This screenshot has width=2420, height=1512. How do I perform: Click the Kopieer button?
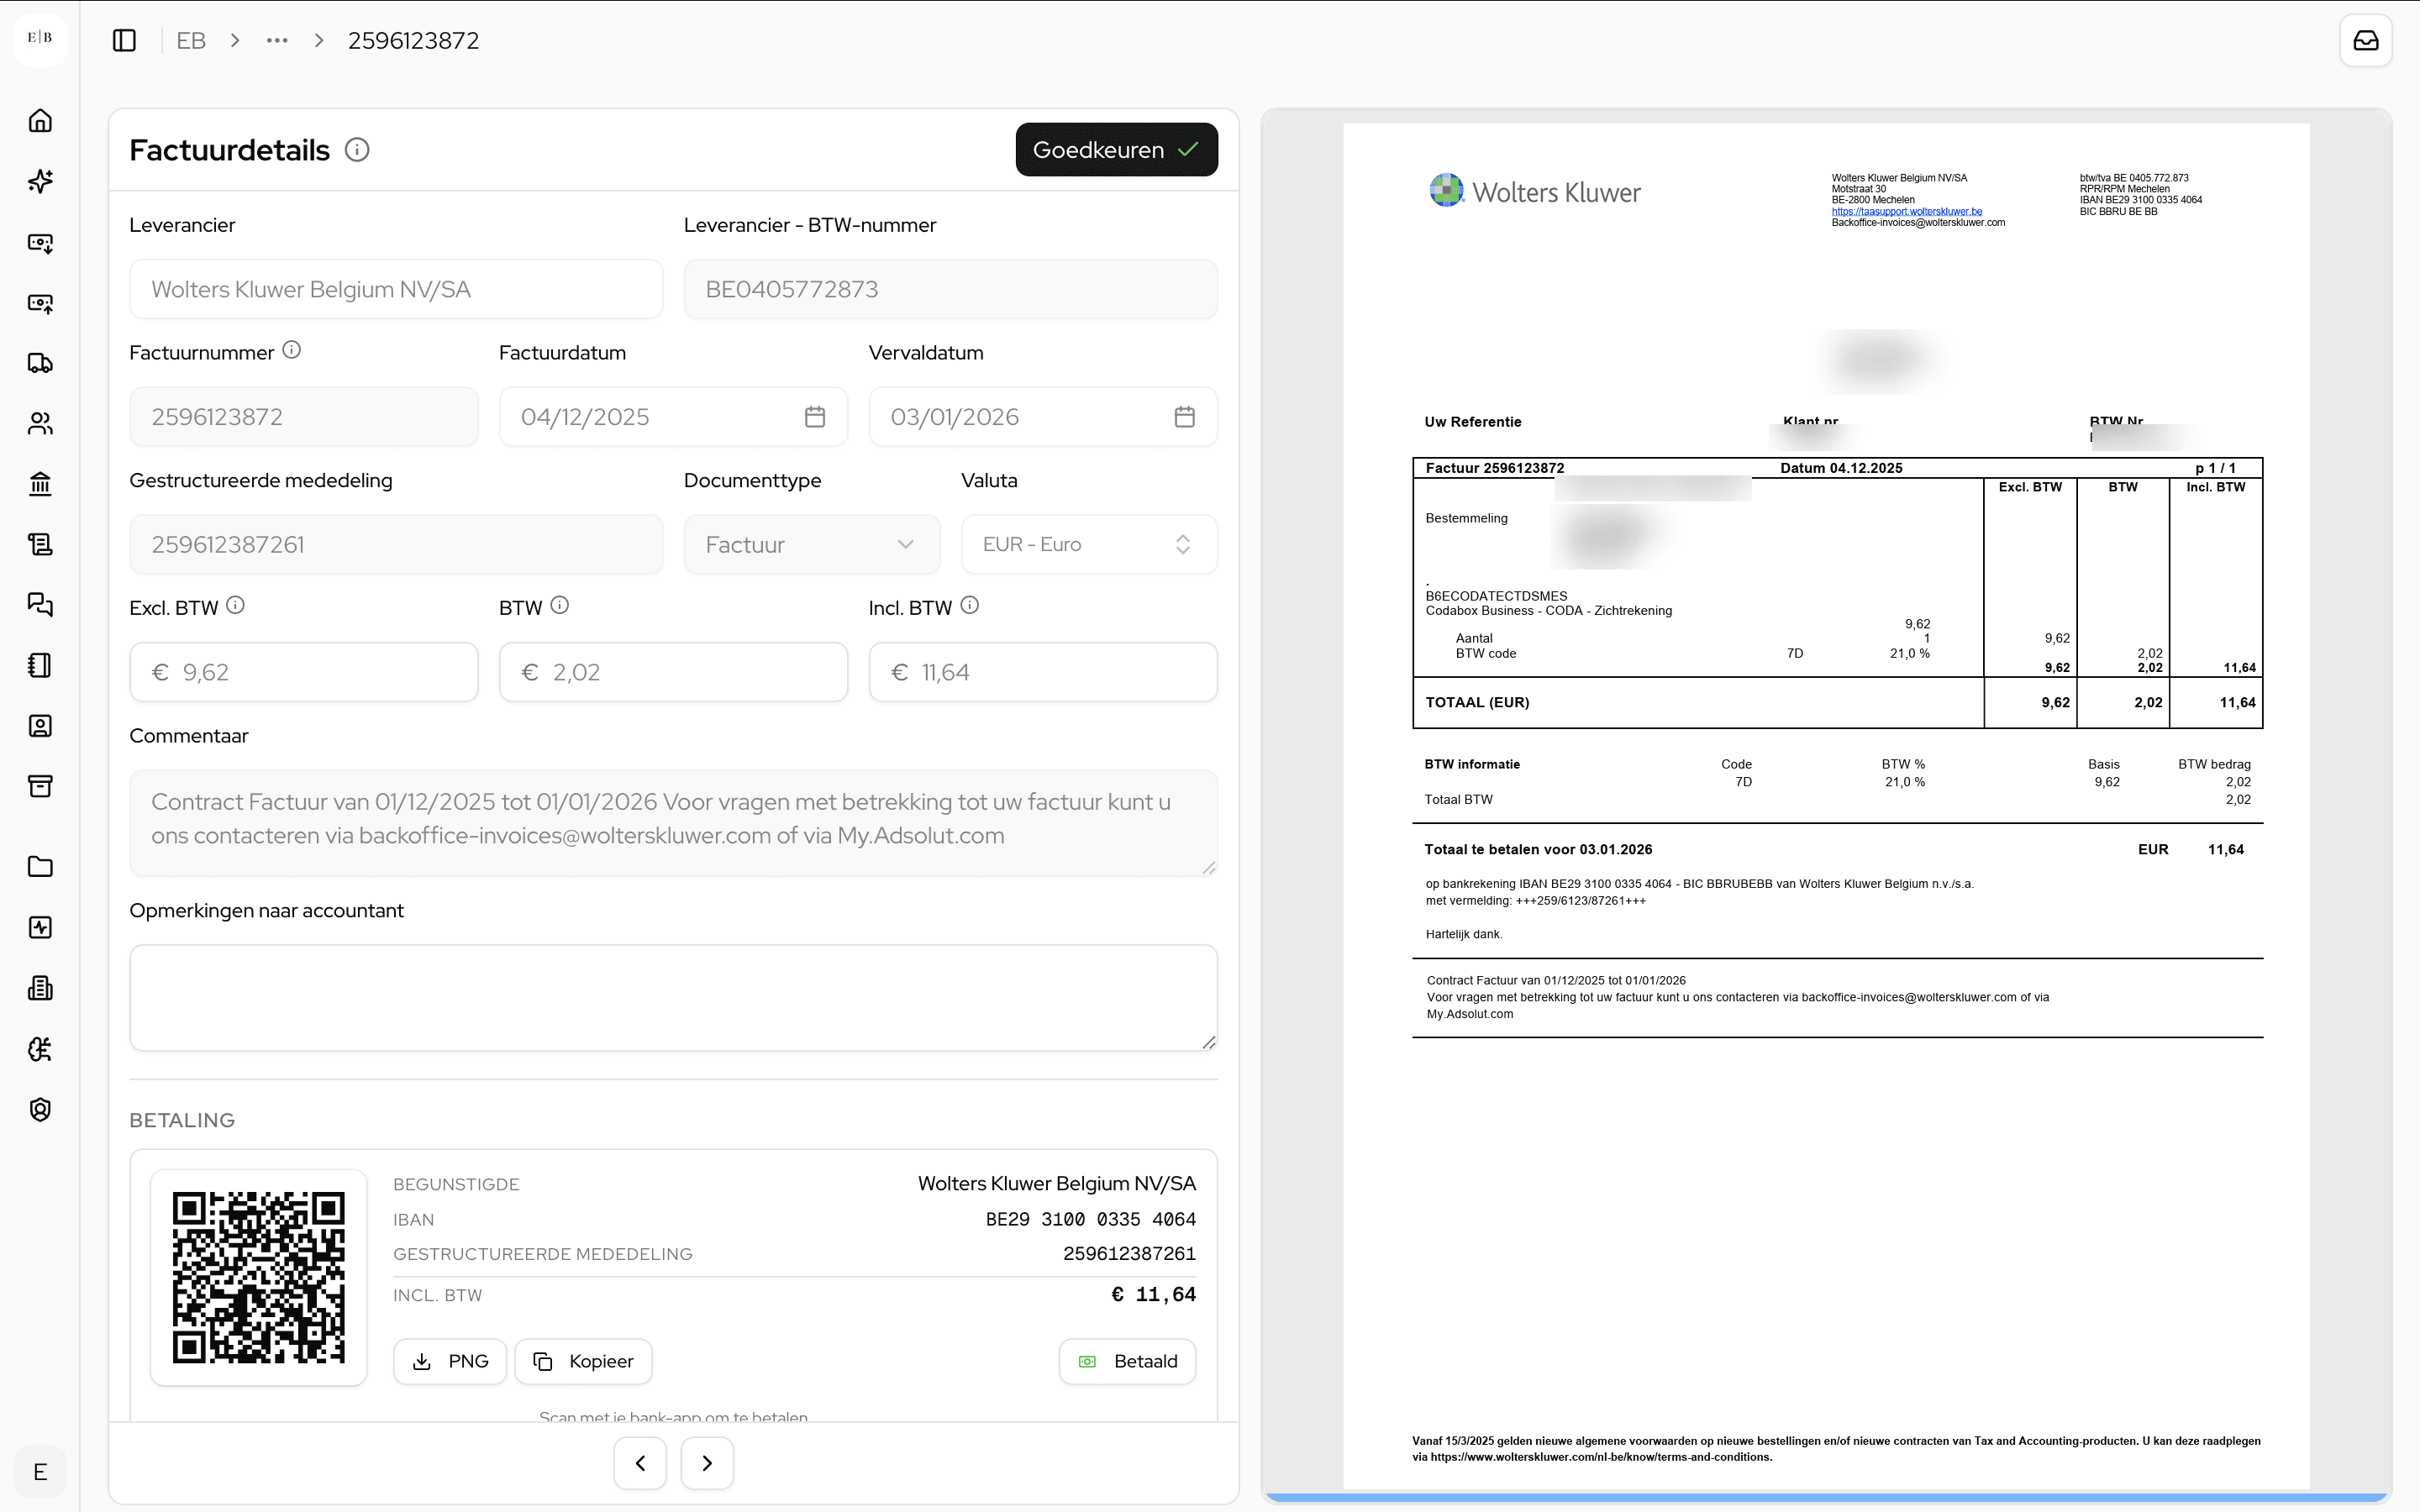[583, 1362]
